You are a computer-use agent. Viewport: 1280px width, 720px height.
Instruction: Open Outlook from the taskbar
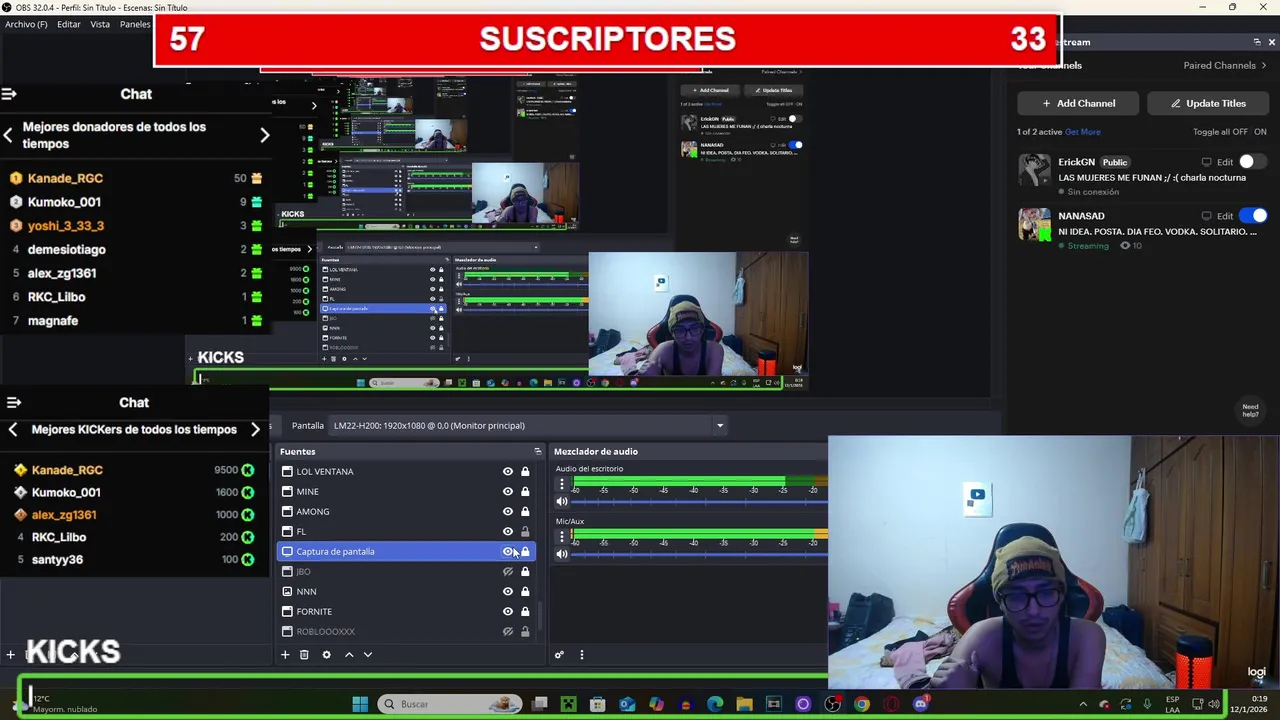(x=627, y=704)
